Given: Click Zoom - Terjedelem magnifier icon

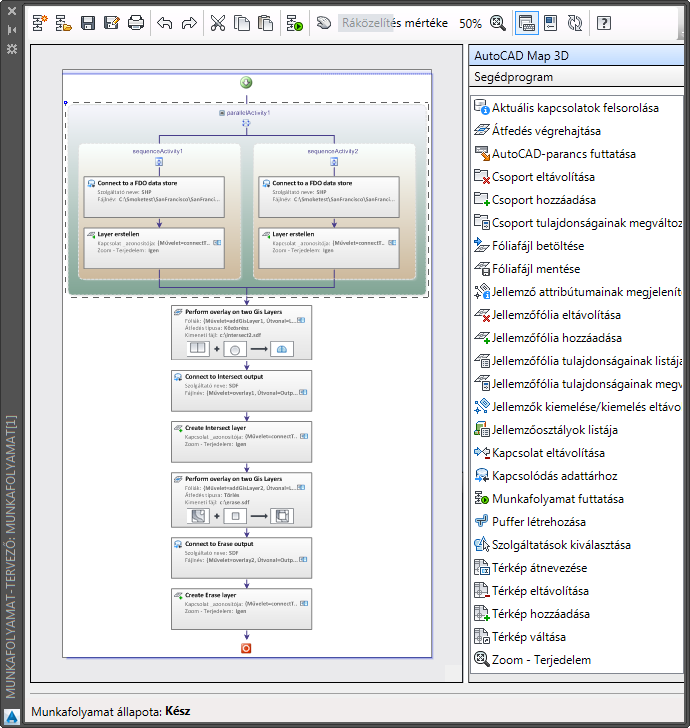Looking at the screenshot, I should tap(482, 659).
